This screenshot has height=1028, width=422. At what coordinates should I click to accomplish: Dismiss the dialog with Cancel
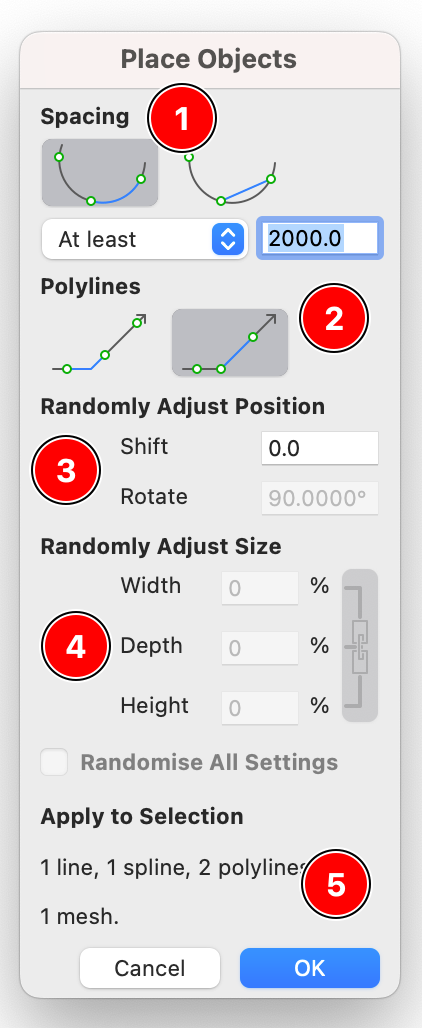(150, 968)
